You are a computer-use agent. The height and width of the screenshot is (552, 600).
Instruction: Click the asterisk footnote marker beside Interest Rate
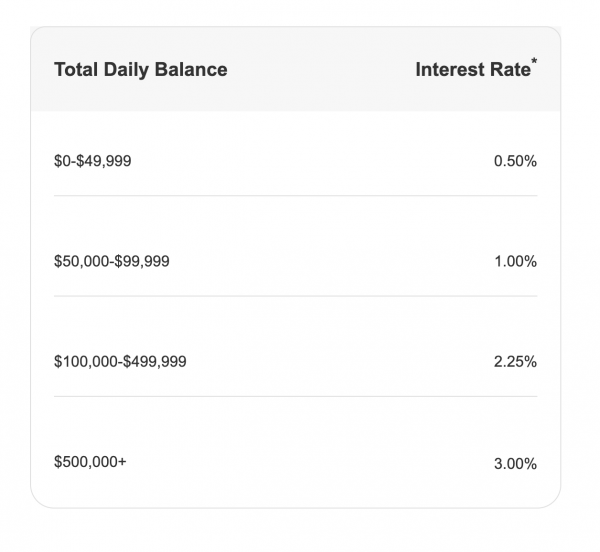tap(534, 64)
